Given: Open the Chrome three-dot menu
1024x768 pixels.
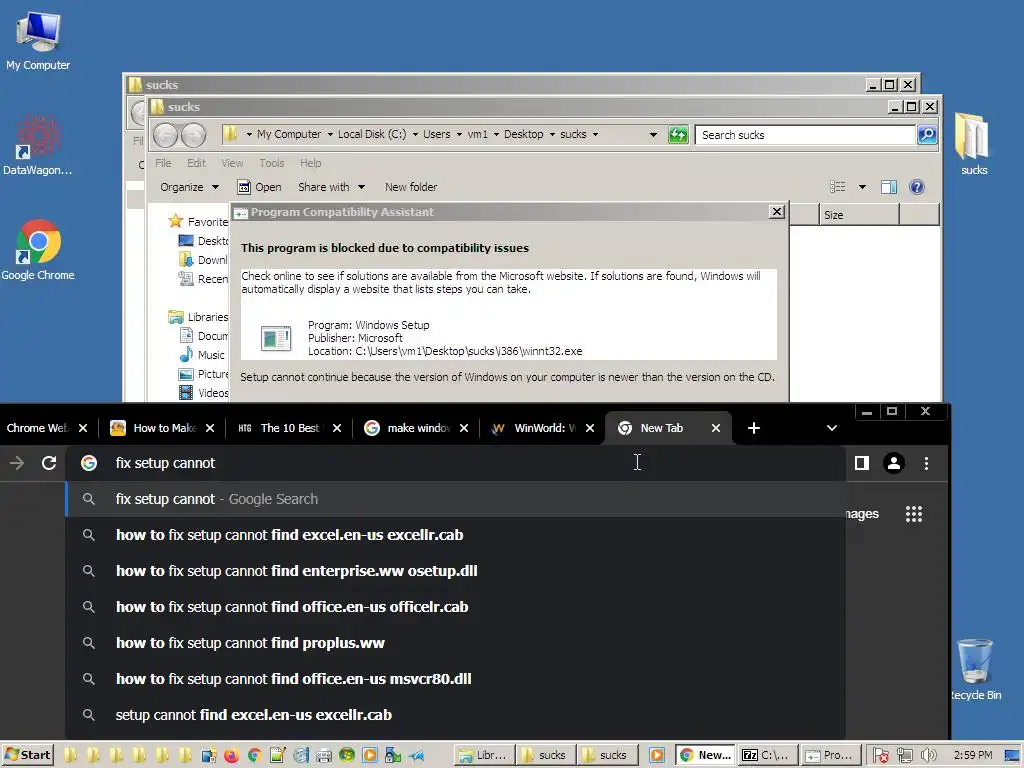Looking at the screenshot, I should pyautogui.click(x=926, y=463).
